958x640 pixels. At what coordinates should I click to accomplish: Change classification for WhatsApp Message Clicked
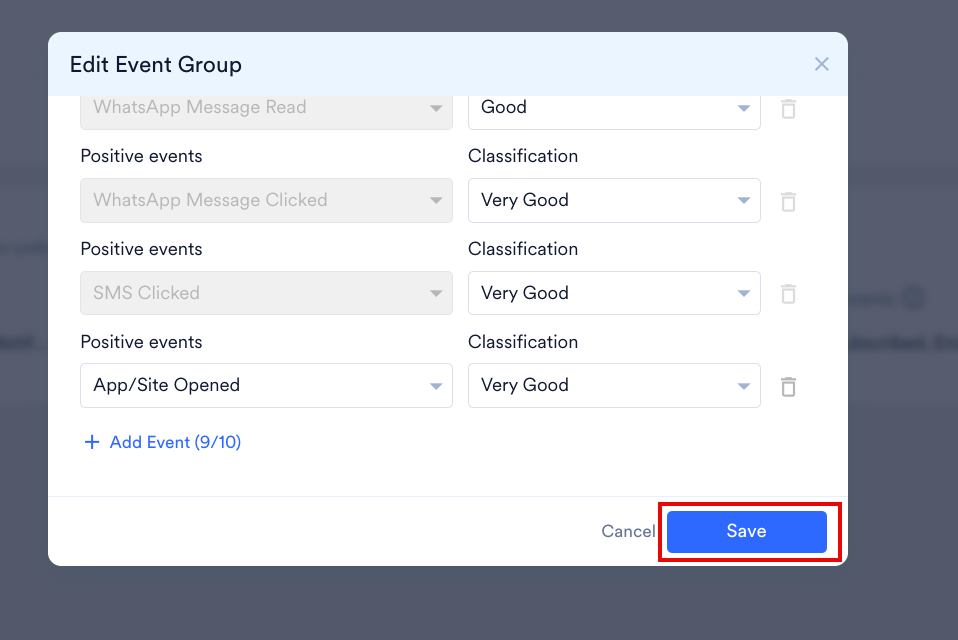[x=613, y=200]
